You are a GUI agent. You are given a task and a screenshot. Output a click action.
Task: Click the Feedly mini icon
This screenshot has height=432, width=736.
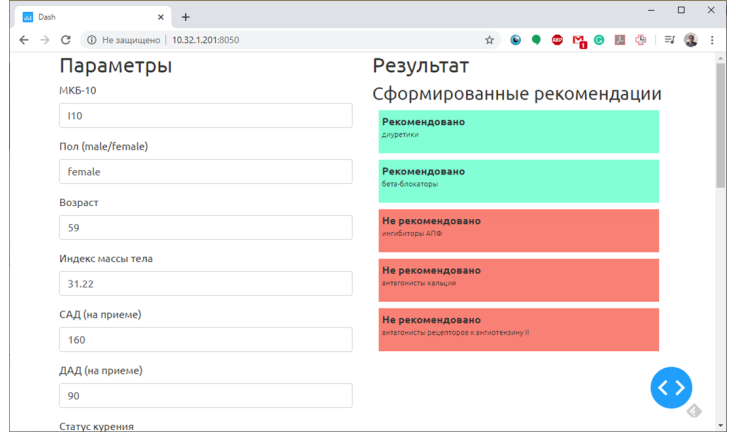click(x=694, y=411)
